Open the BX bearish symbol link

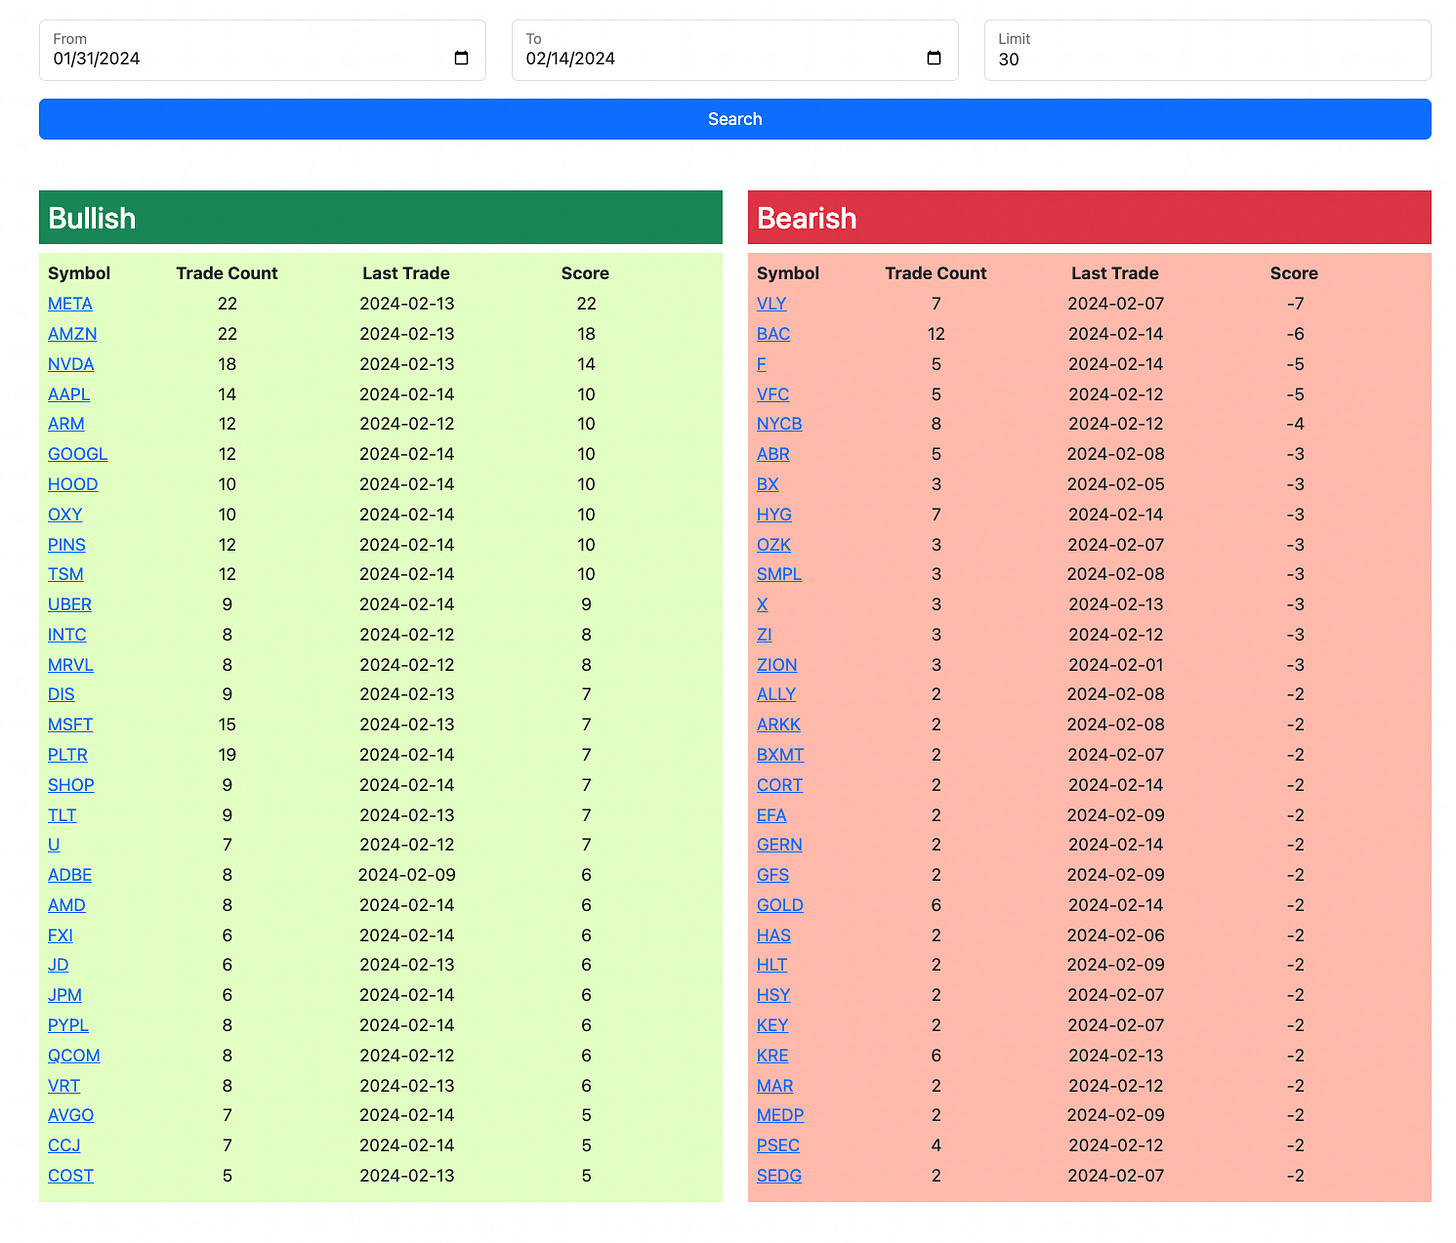click(768, 484)
